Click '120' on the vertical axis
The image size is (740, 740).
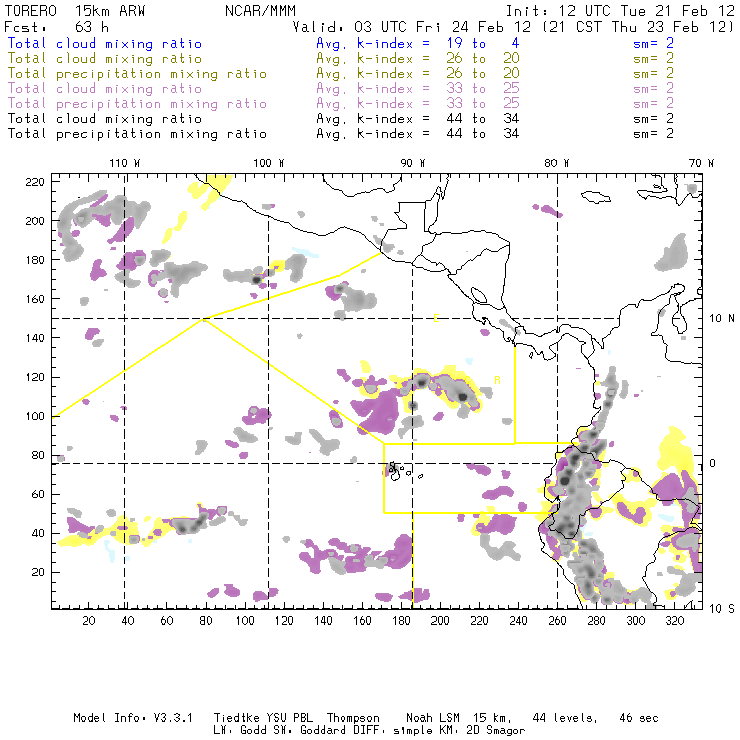click(x=35, y=377)
